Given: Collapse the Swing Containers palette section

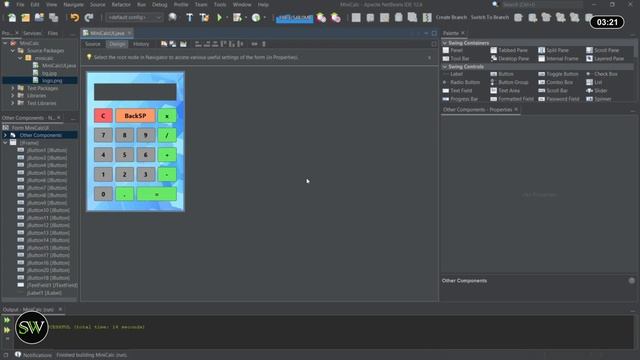Looking at the screenshot, I should pyautogui.click(x=444, y=43).
